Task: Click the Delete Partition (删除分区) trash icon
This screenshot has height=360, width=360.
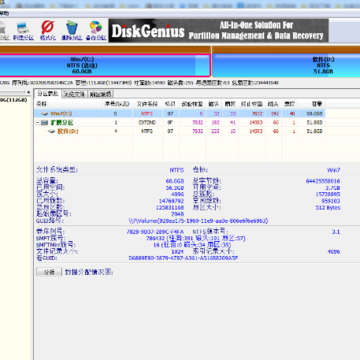Action: [x=72, y=31]
